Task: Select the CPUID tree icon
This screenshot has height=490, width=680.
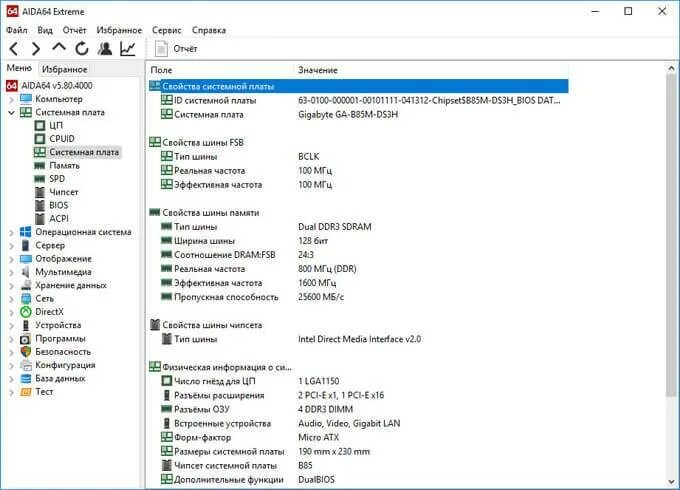Action: pos(39,139)
